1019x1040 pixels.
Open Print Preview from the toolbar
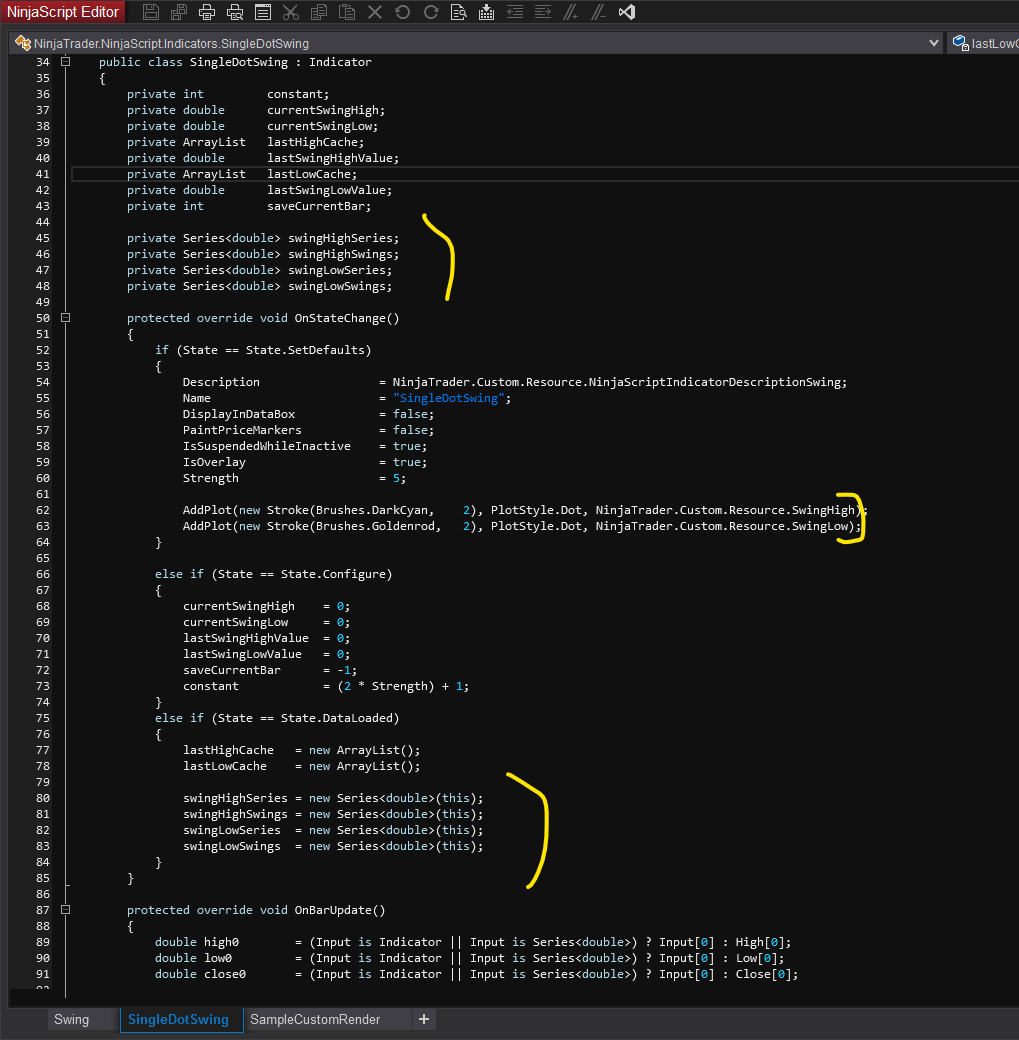(235, 13)
